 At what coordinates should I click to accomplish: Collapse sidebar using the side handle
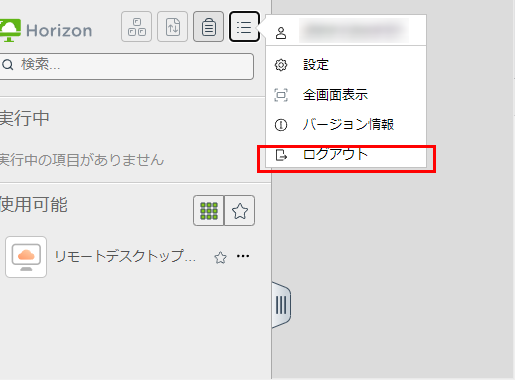[281, 305]
